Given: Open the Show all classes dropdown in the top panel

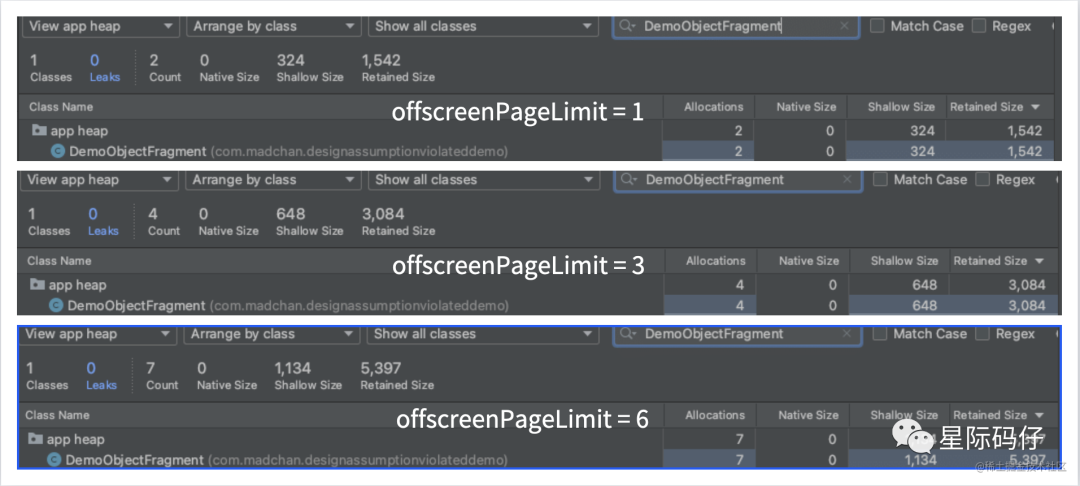Looking at the screenshot, I should [x=483, y=27].
